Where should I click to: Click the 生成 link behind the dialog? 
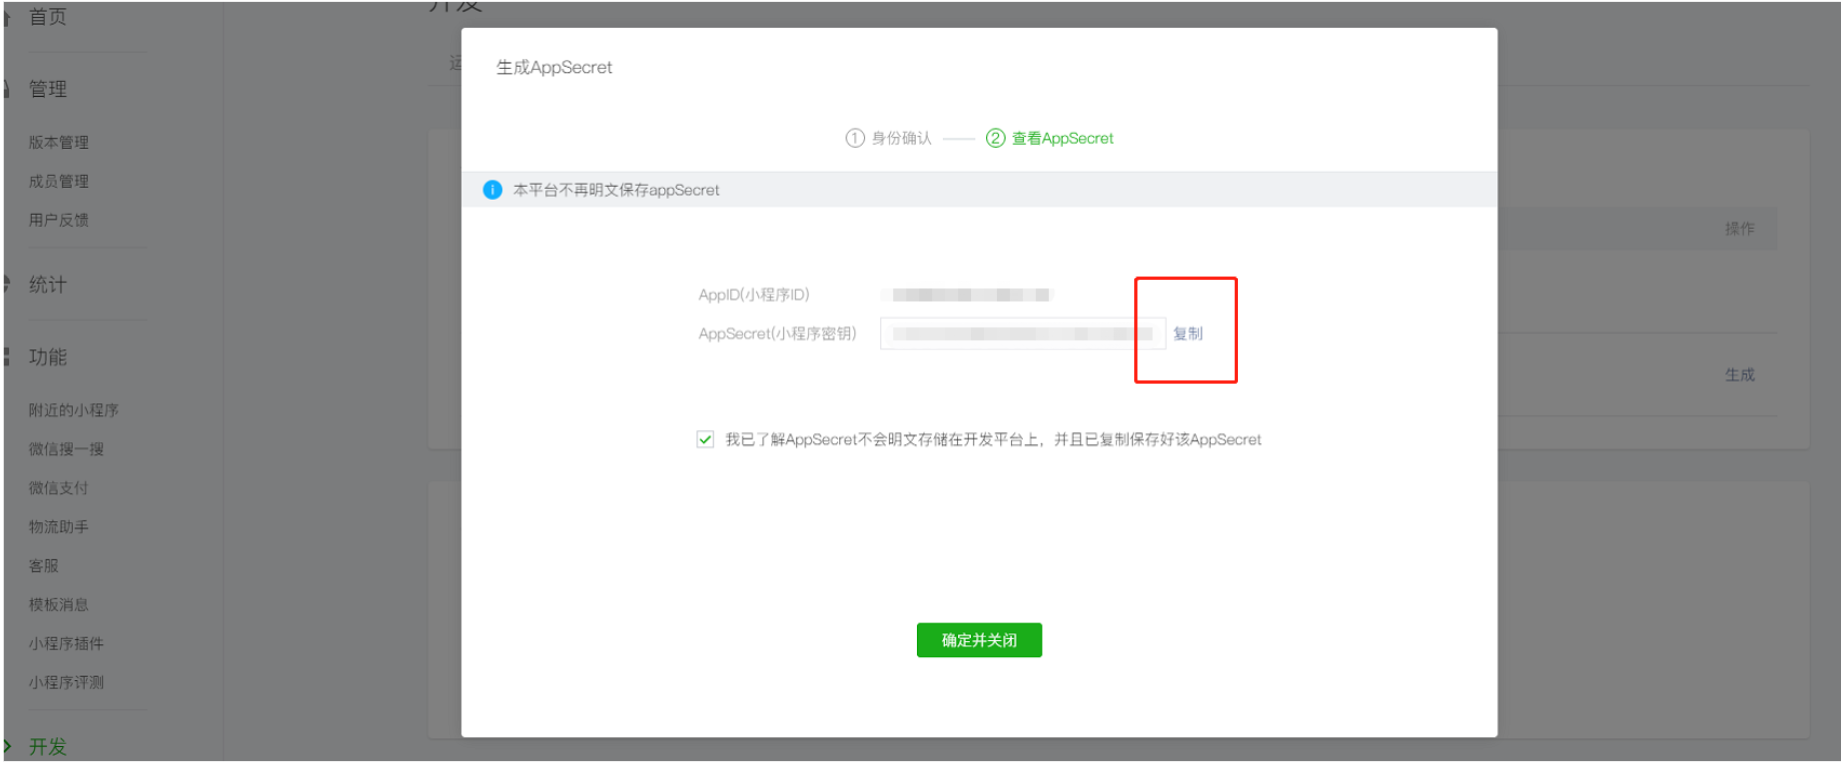coord(1739,375)
